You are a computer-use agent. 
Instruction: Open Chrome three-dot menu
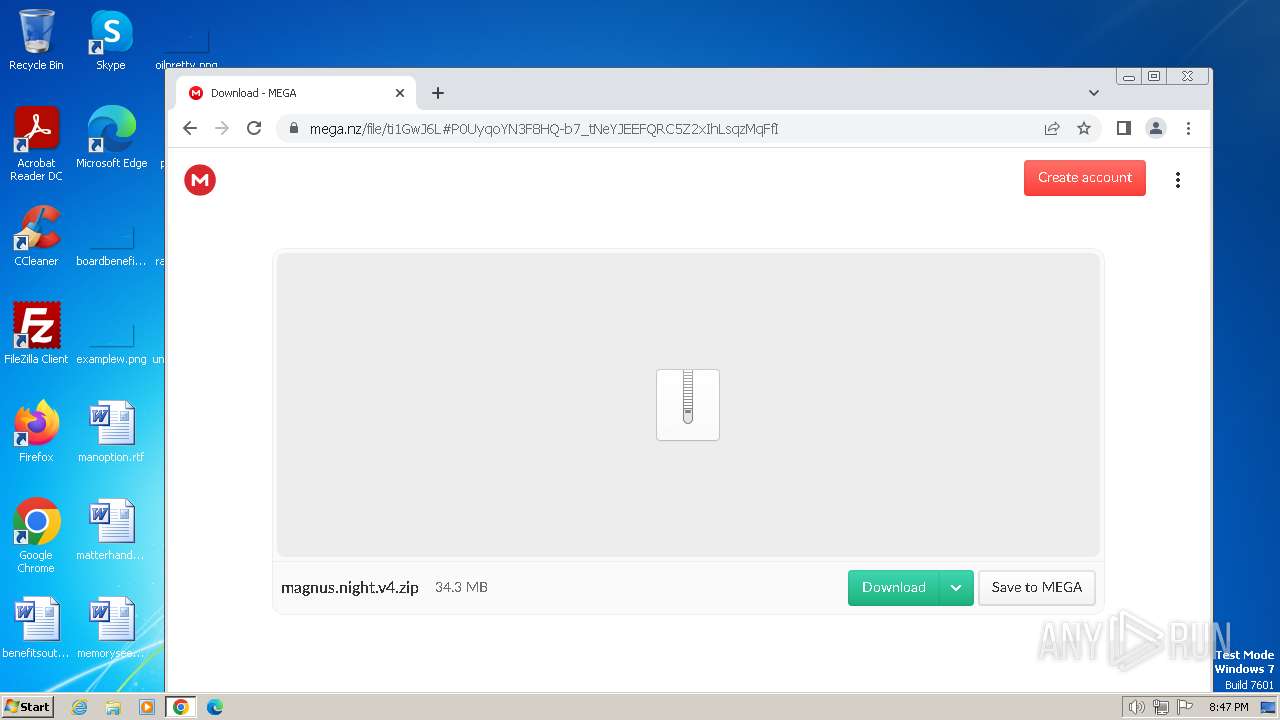pos(1188,128)
